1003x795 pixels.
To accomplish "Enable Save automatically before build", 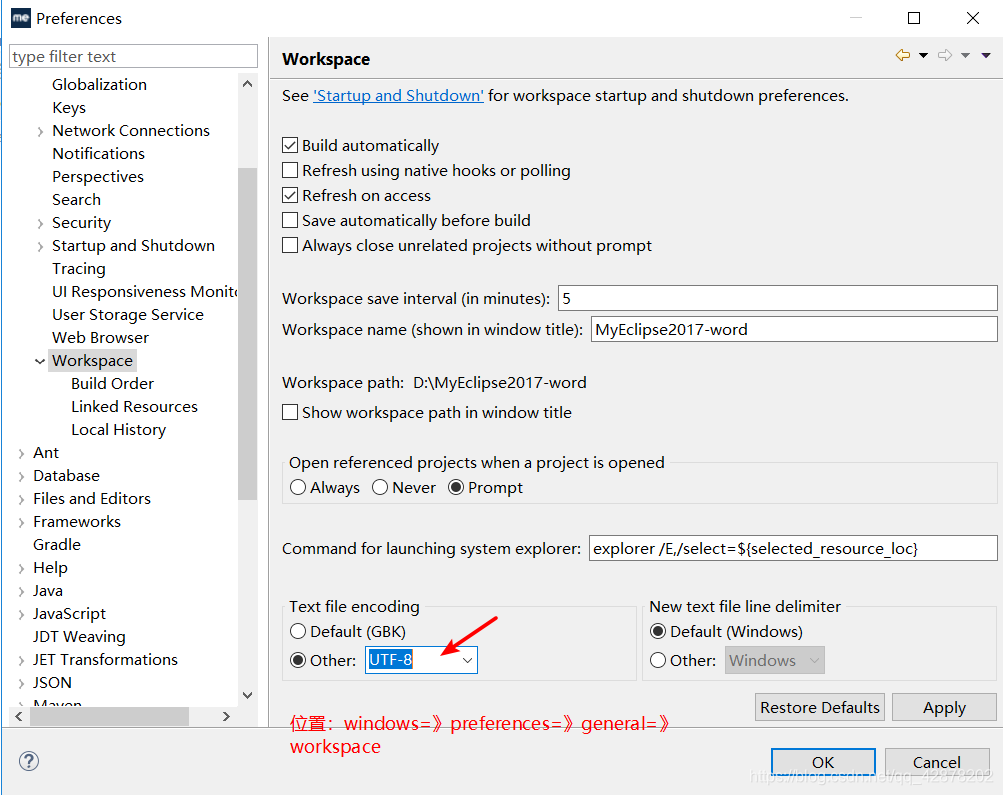I will click(290, 220).
